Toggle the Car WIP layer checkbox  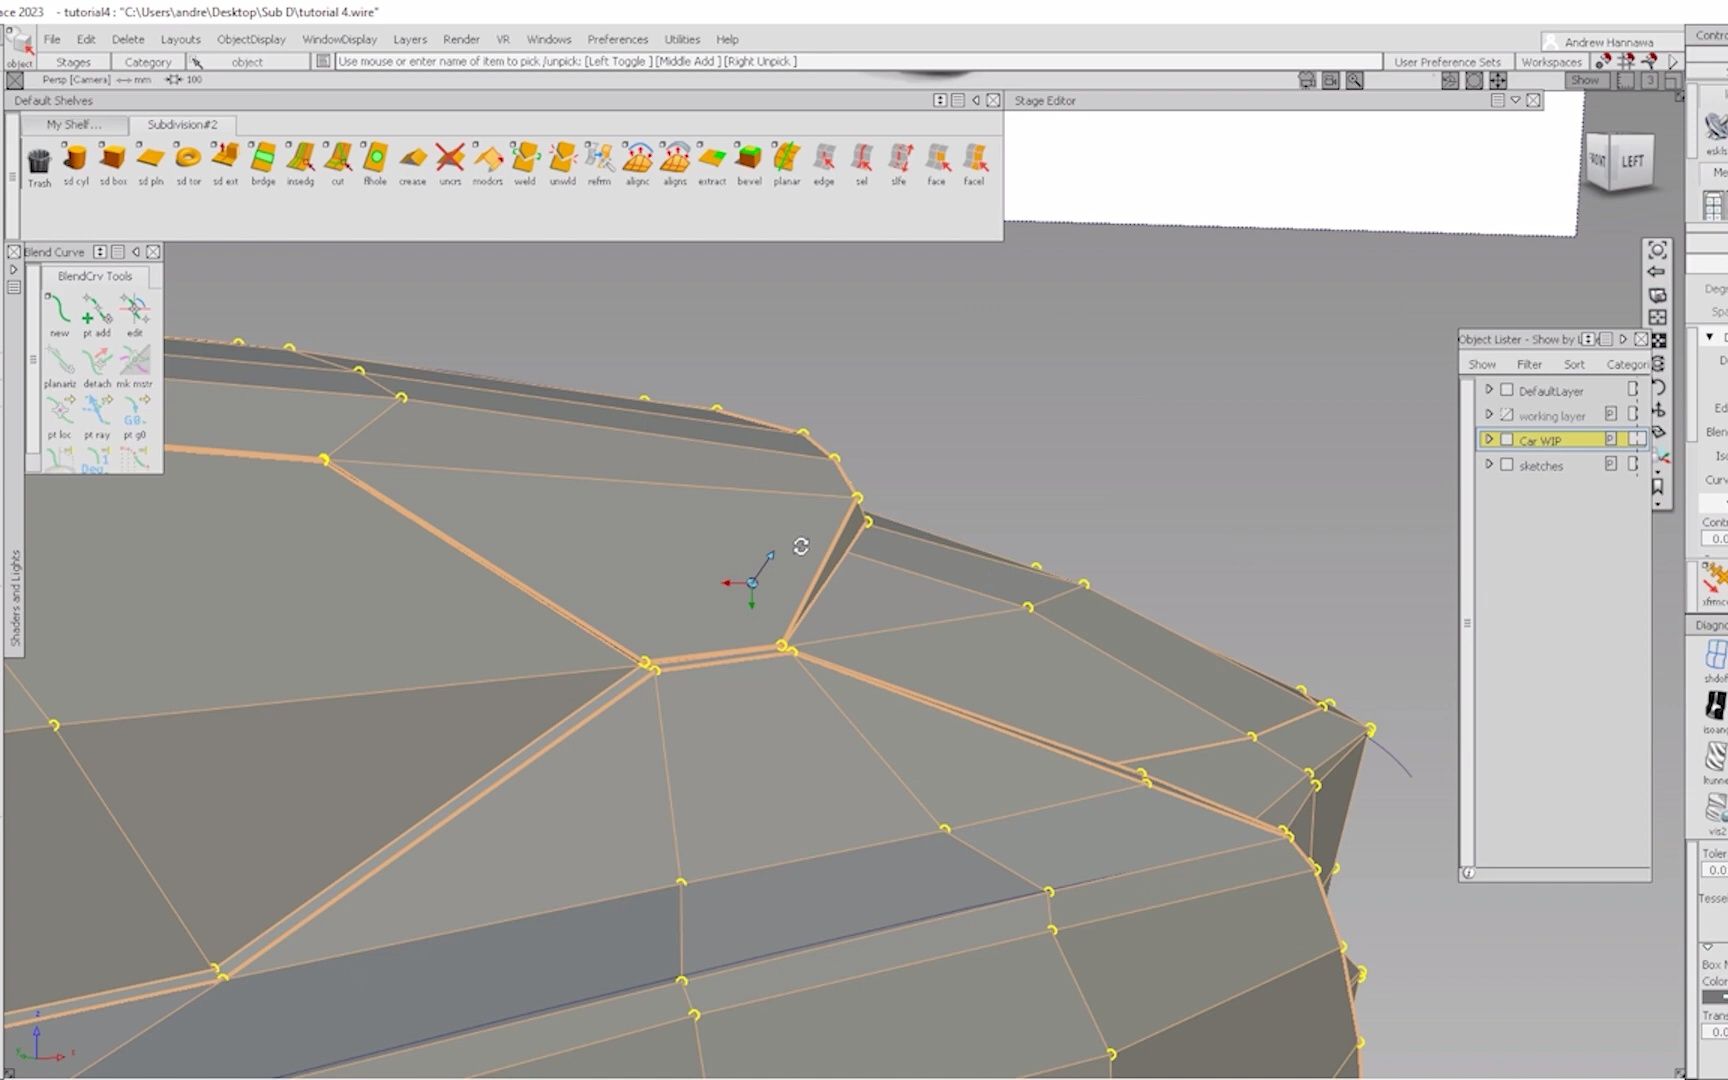tap(1507, 440)
